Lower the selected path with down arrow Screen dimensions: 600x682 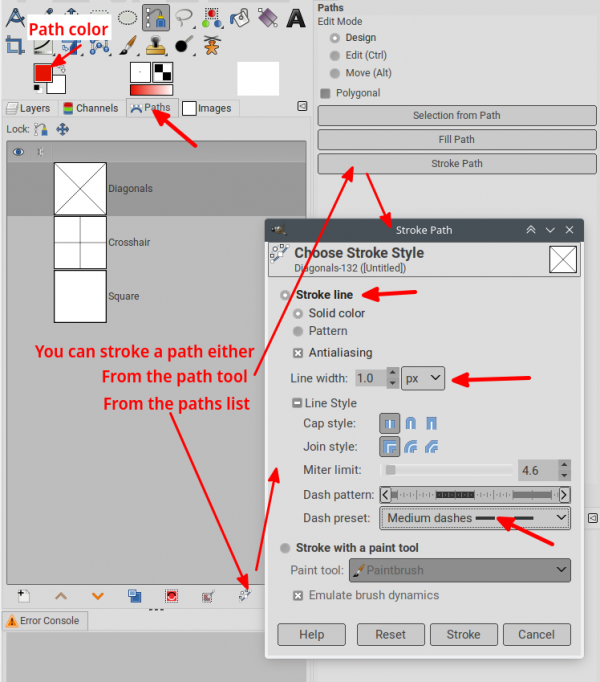pos(98,596)
